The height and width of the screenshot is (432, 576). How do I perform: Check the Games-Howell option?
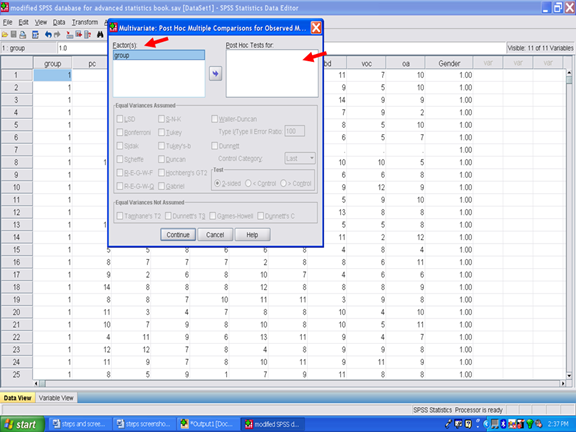pyautogui.click(x=212, y=216)
